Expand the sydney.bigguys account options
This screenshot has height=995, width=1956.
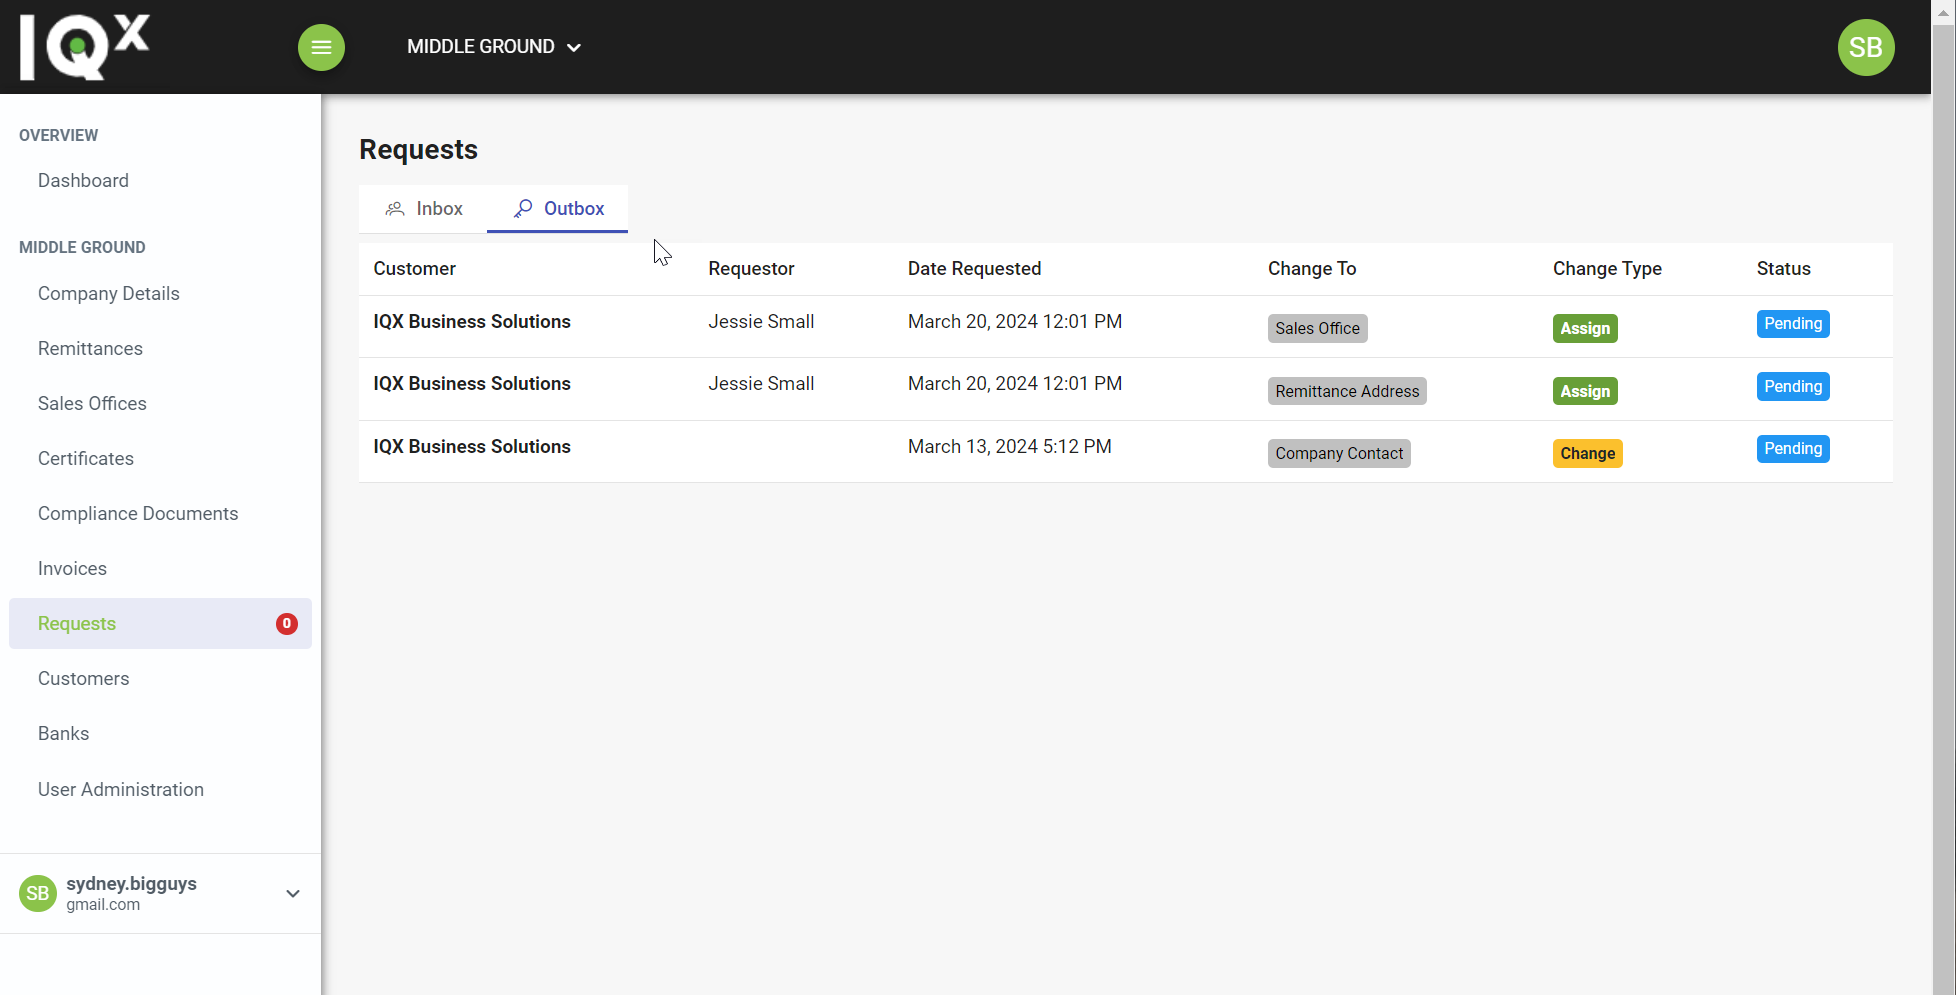point(292,893)
